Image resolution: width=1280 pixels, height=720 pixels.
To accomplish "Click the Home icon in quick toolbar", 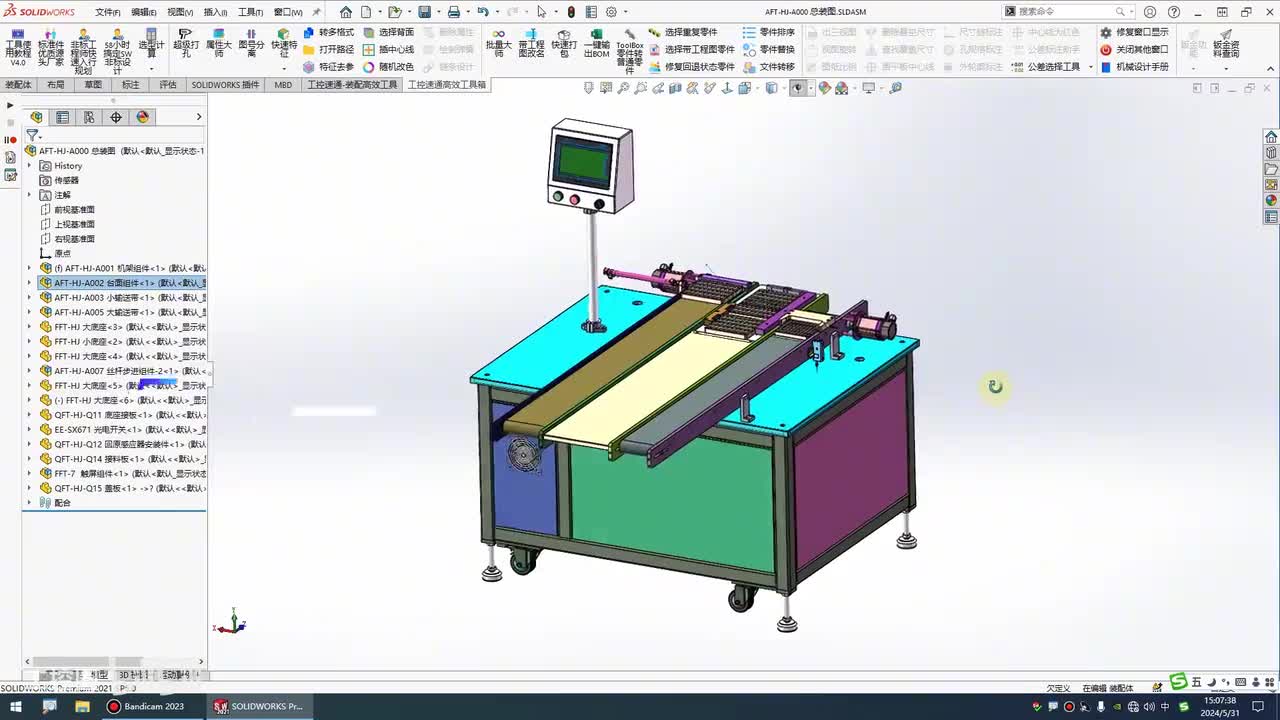I will (345, 12).
